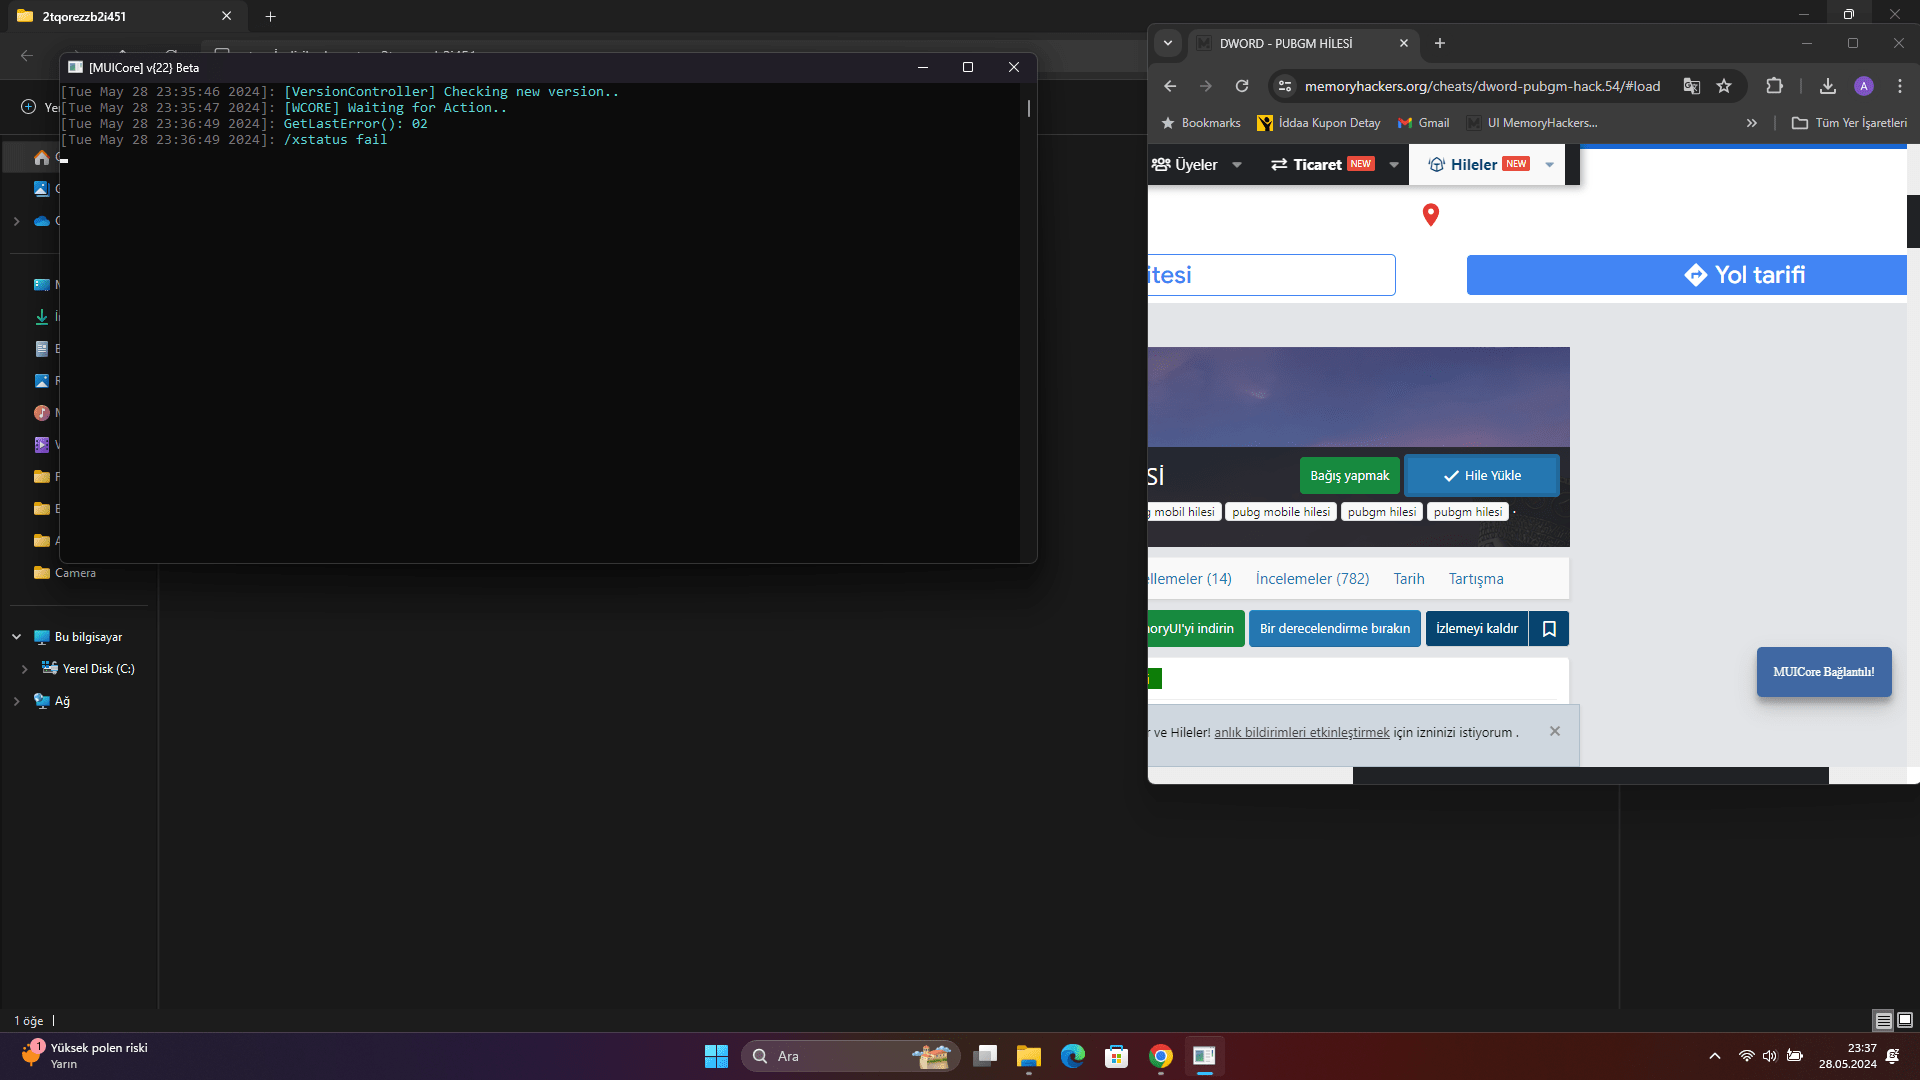Image resolution: width=1920 pixels, height=1080 pixels.
Task: Click MUICore Bağlantılı! notification
Action: [1824, 672]
